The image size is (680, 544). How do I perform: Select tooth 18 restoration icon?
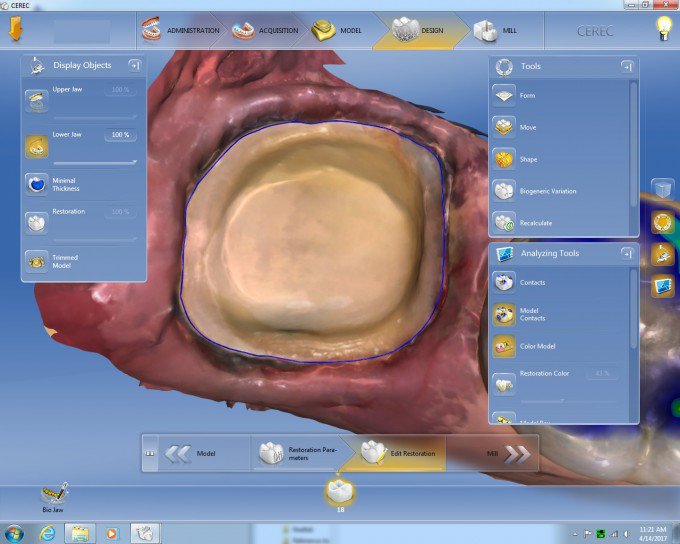point(340,492)
